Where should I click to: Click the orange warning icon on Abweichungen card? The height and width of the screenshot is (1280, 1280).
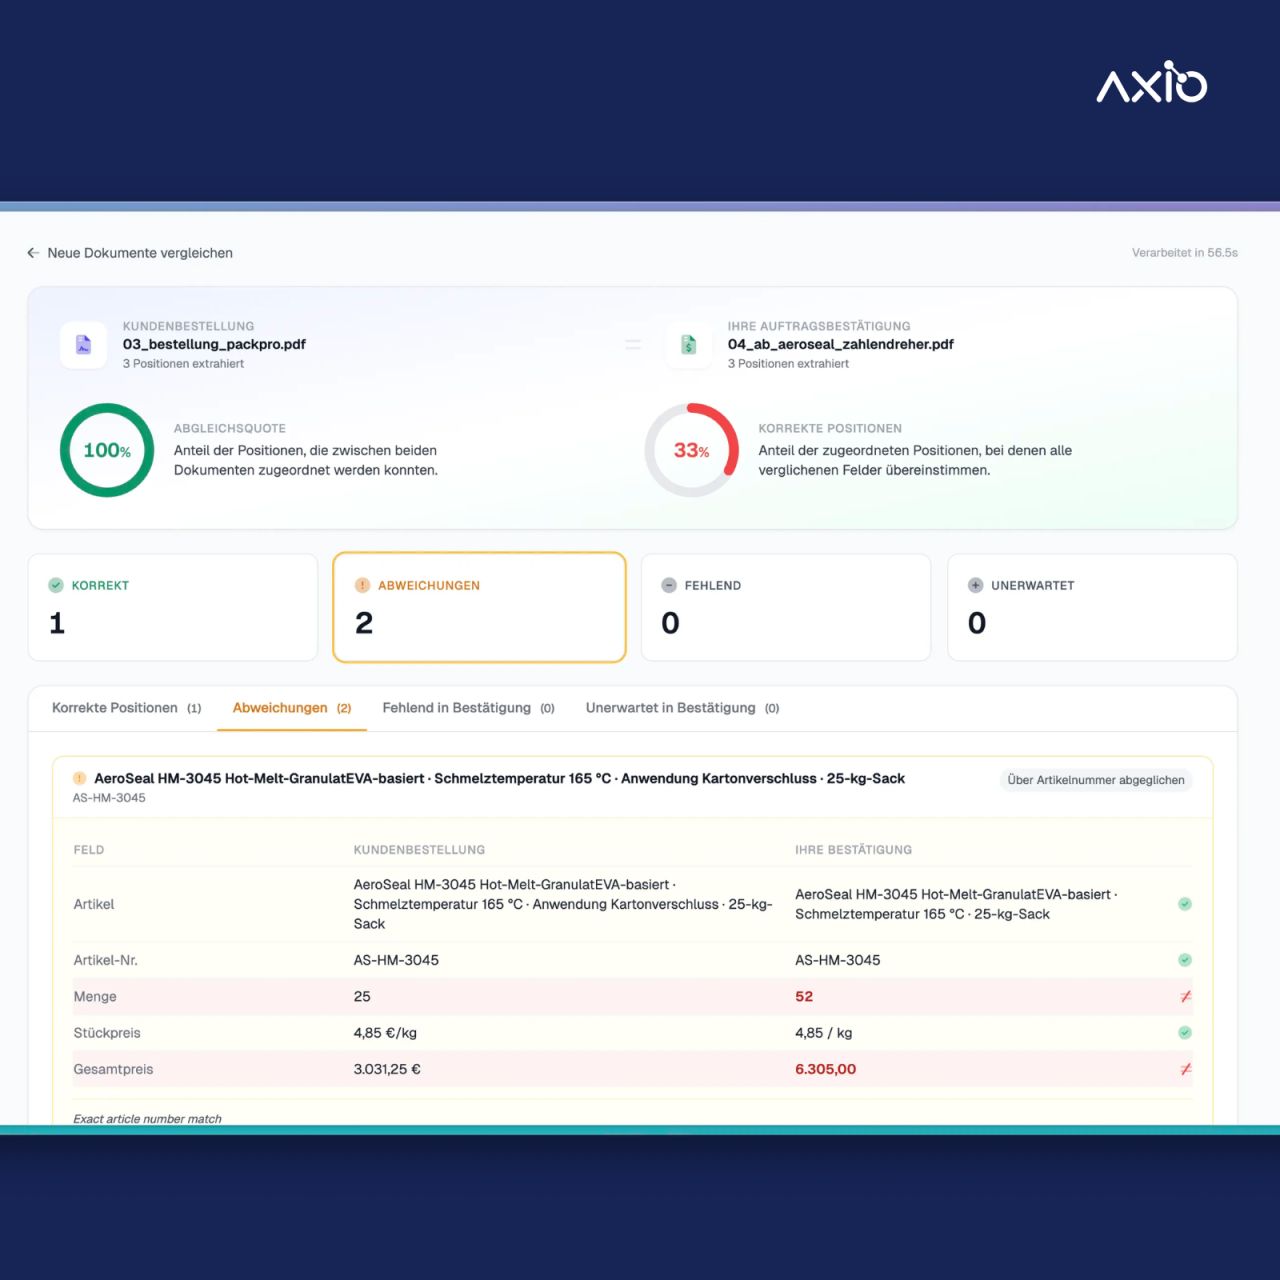tap(362, 585)
